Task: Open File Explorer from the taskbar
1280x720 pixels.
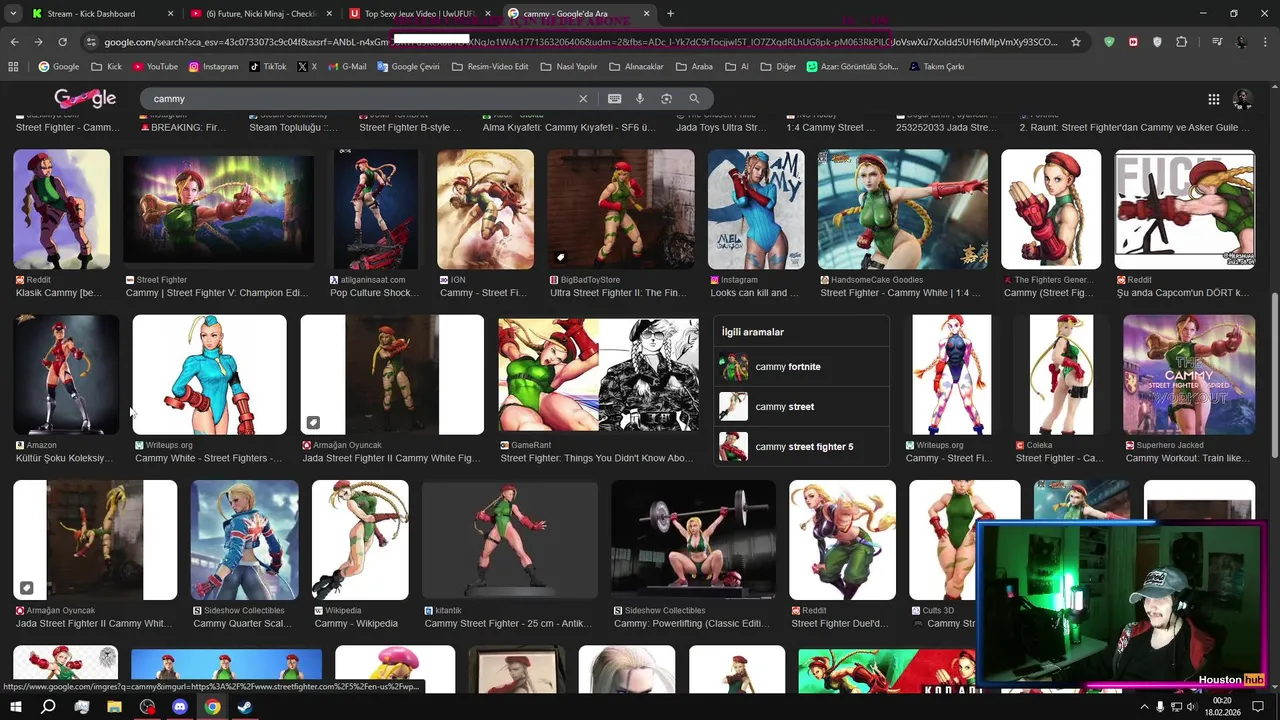Action: (x=114, y=707)
